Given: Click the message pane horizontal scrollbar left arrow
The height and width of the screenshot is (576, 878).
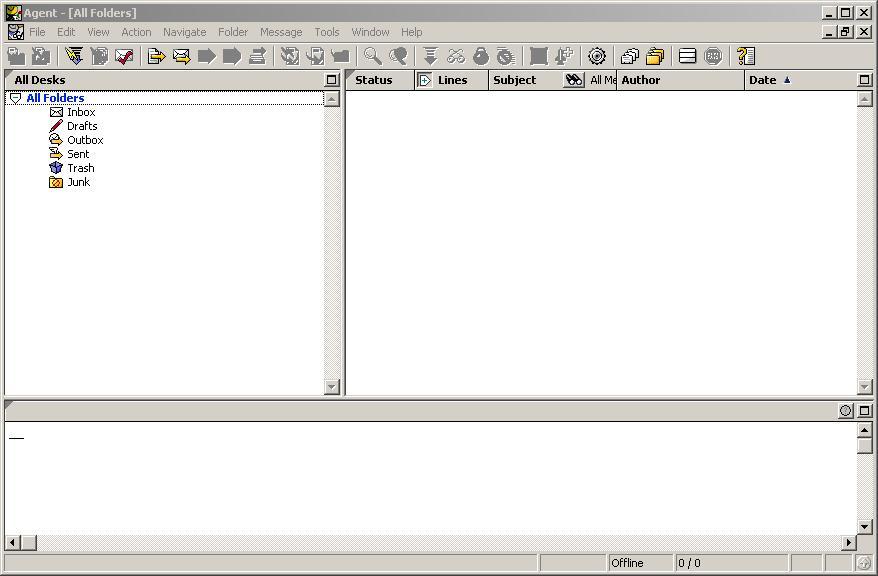Looking at the screenshot, I should pyautogui.click(x=13, y=543).
